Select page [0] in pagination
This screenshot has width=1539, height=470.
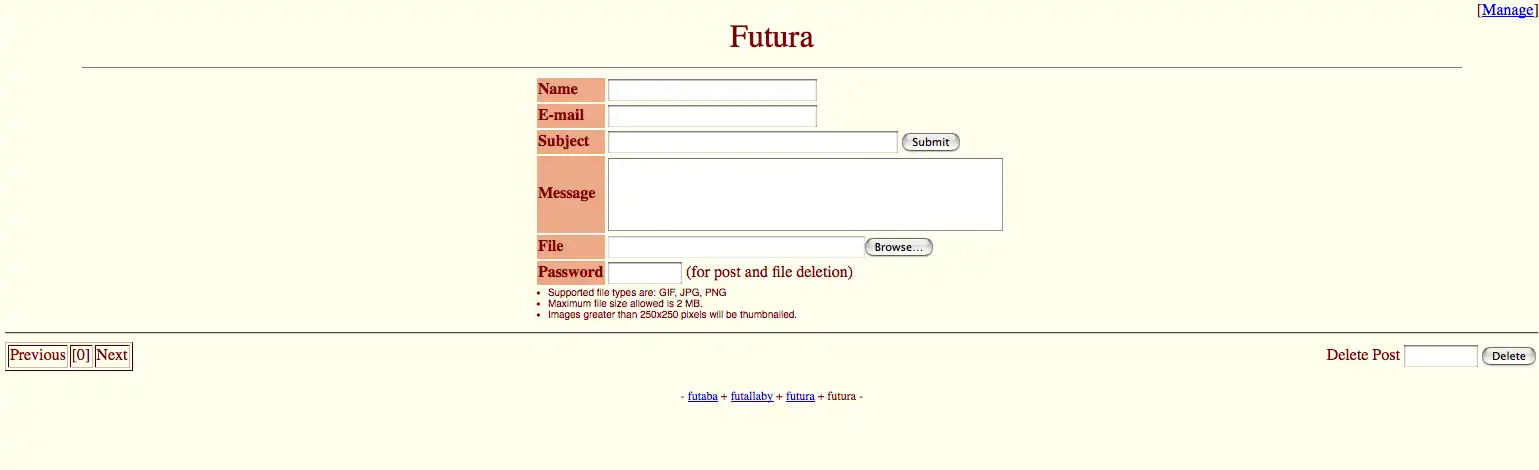click(x=81, y=355)
